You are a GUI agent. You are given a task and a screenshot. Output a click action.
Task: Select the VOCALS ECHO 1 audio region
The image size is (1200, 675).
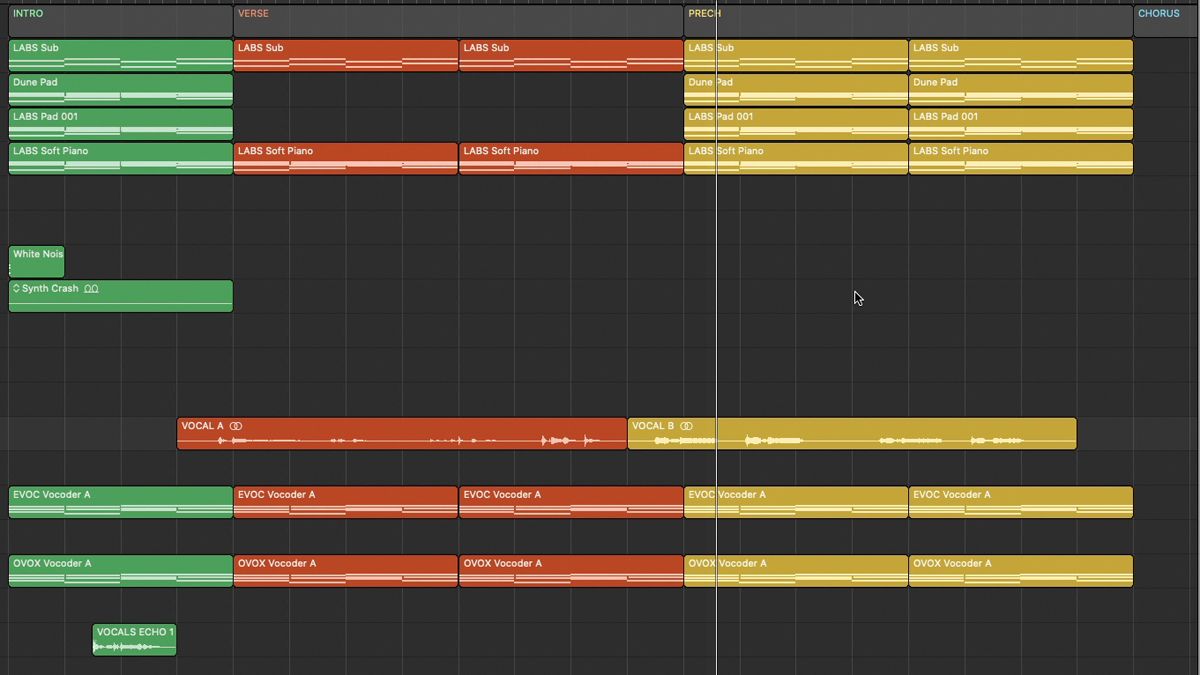point(133,638)
